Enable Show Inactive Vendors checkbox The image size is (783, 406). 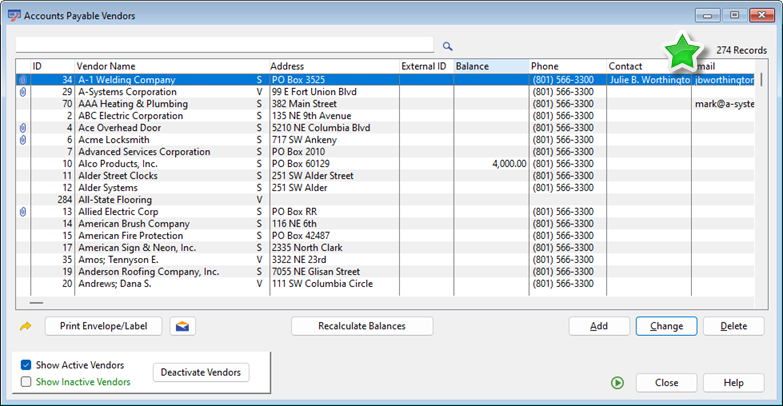point(26,382)
